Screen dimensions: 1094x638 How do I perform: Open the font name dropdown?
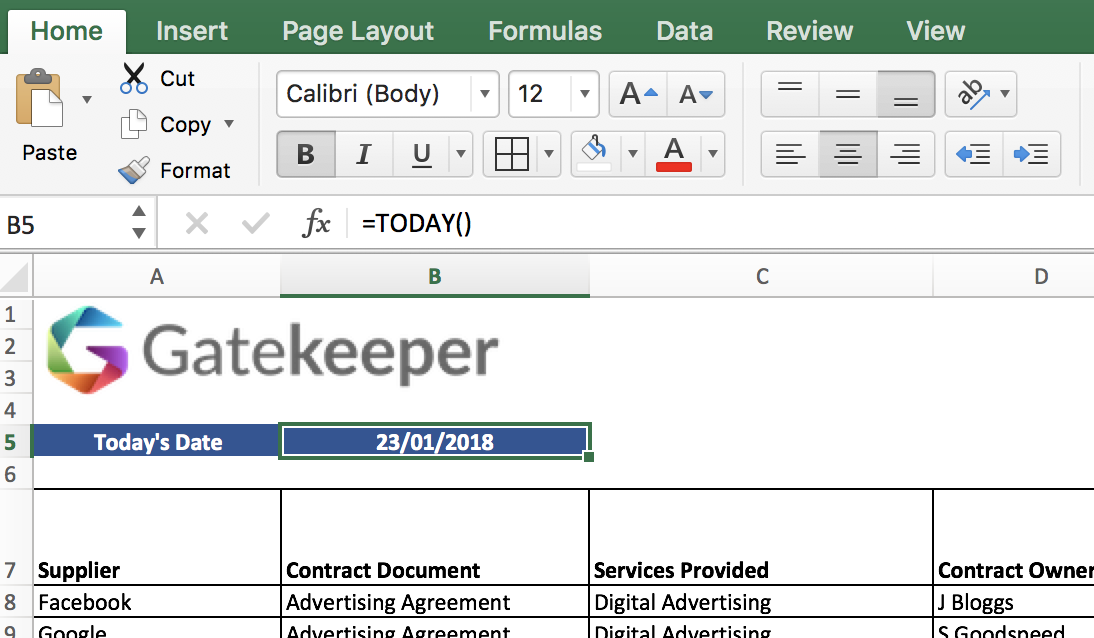pyautogui.click(x=483, y=94)
